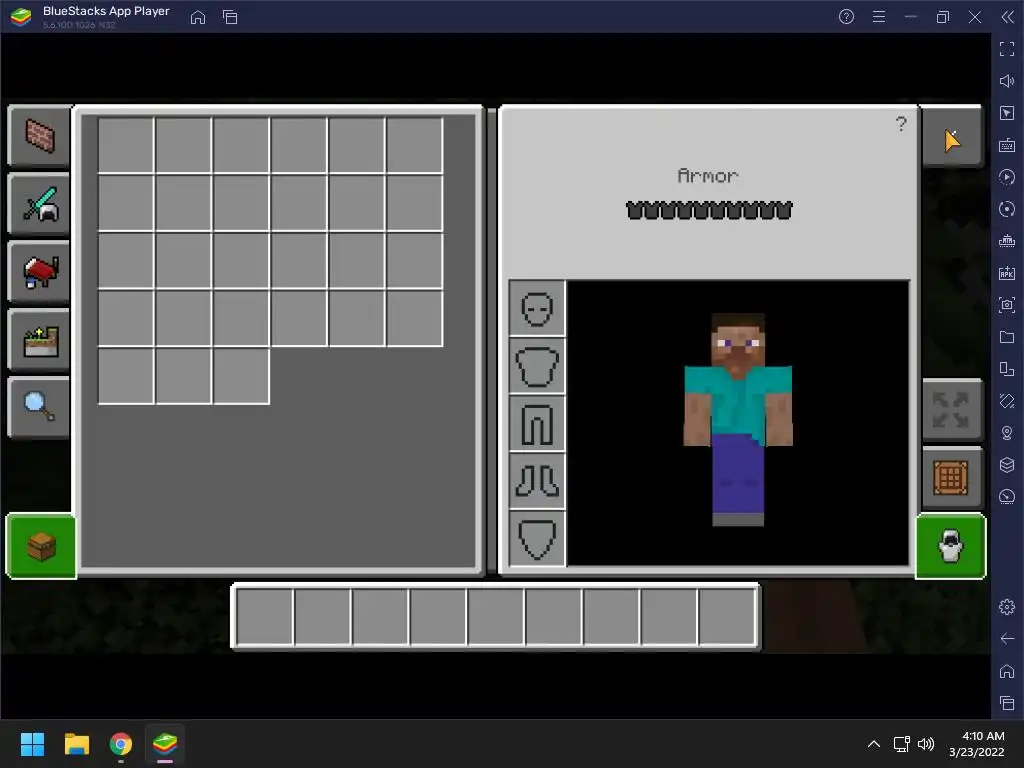Open Google Chrome from taskbar
Image resolution: width=1024 pixels, height=768 pixels.
tap(121, 744)
